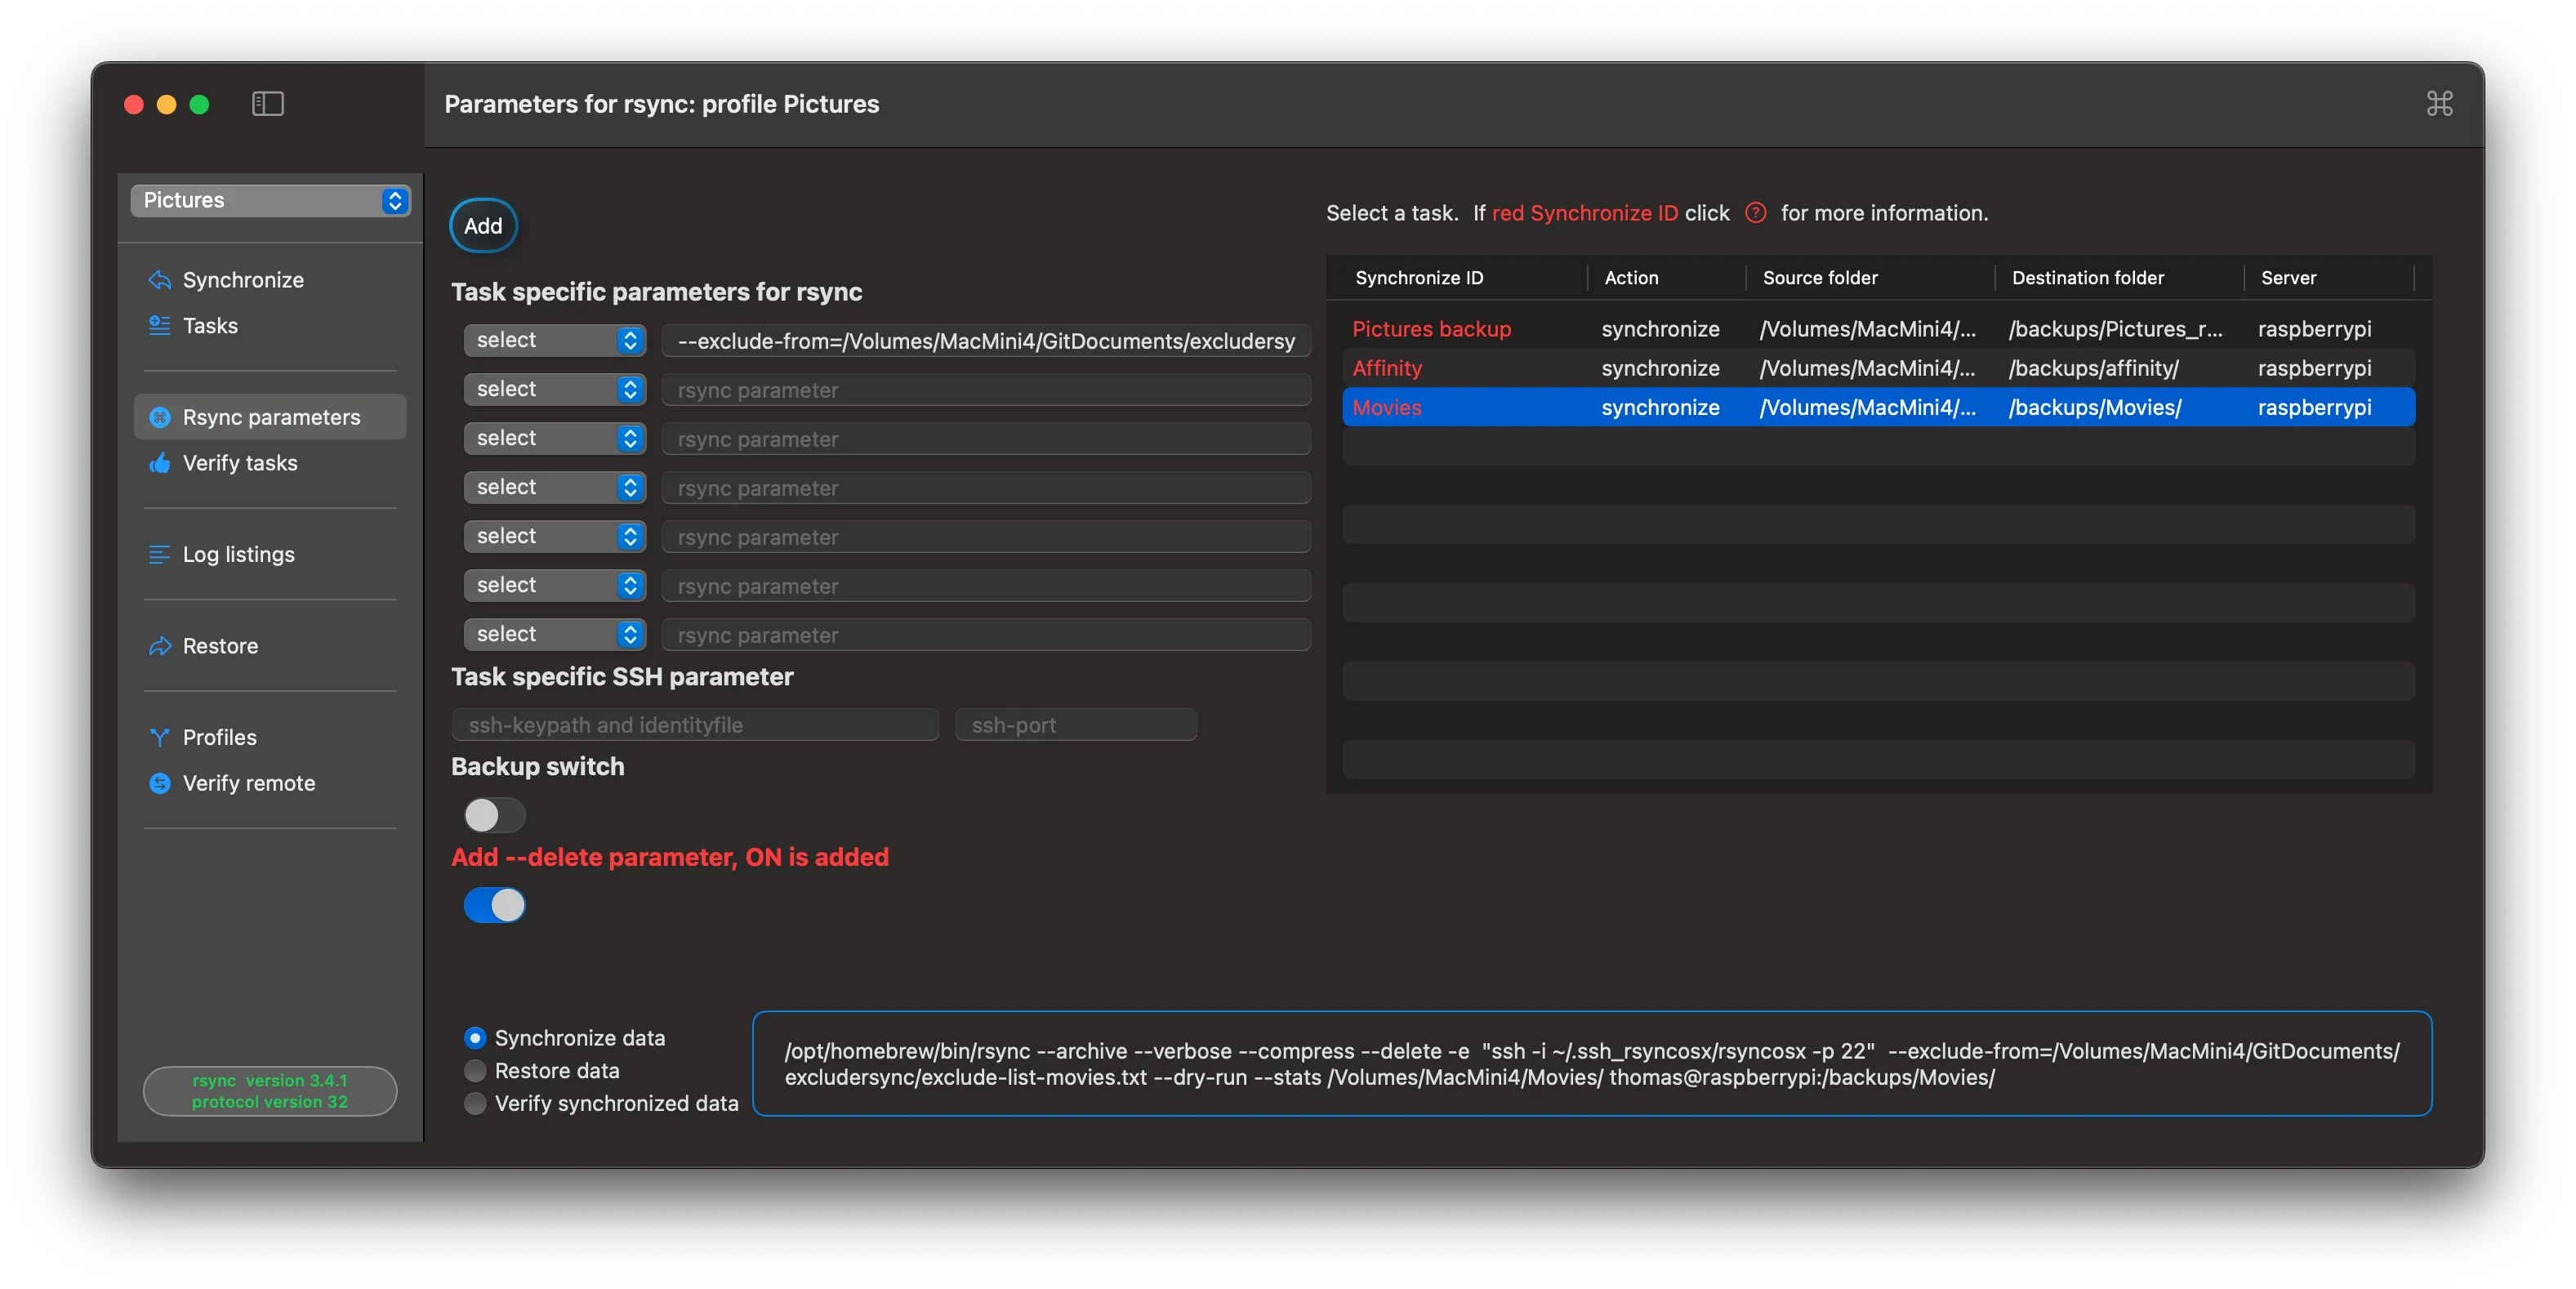Click the ssh-port input field
Screen dimensions: 2576x1289
pos(1076,725)
